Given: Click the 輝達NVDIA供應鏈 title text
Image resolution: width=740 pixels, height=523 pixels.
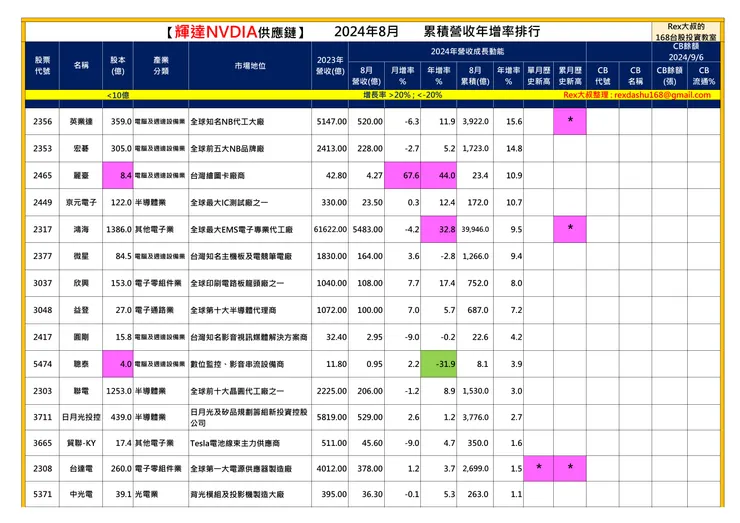Looking at the screenshot, I should [235, 32].
